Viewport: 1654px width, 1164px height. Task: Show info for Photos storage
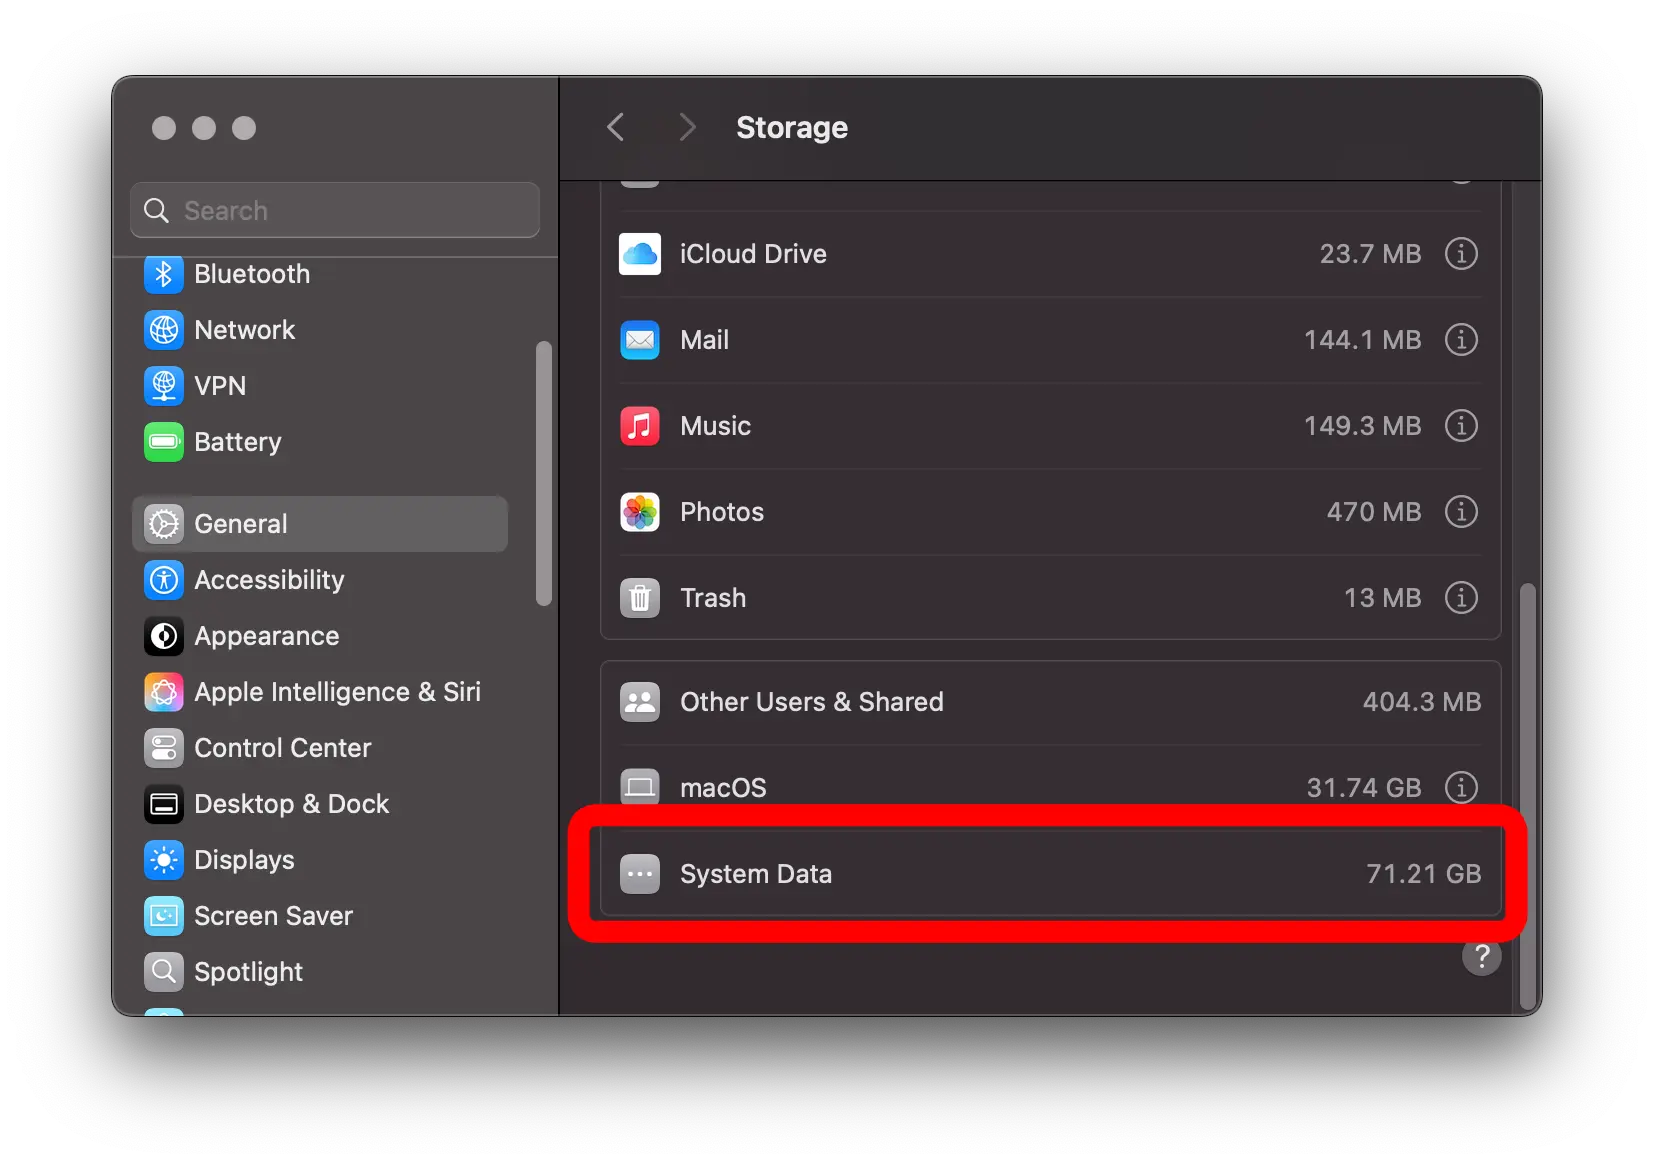[1461, 512]
